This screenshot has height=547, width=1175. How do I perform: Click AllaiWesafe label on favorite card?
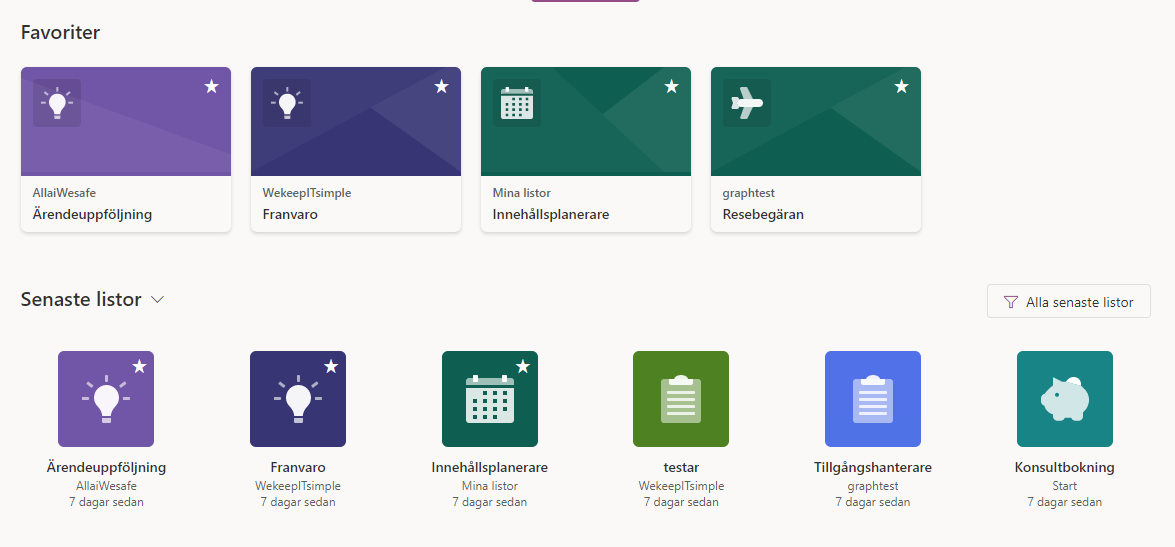64,193
